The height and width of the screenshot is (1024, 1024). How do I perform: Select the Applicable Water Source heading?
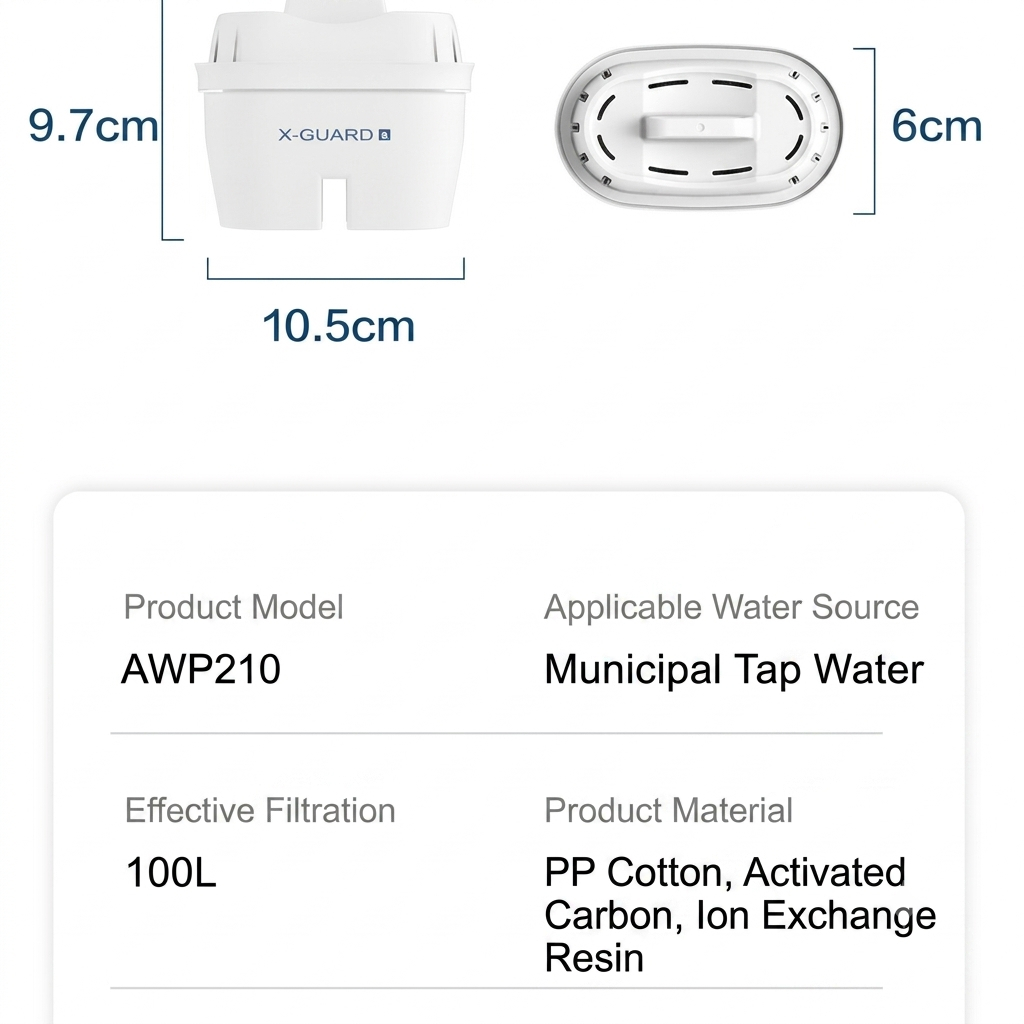[x=731, y=607]
